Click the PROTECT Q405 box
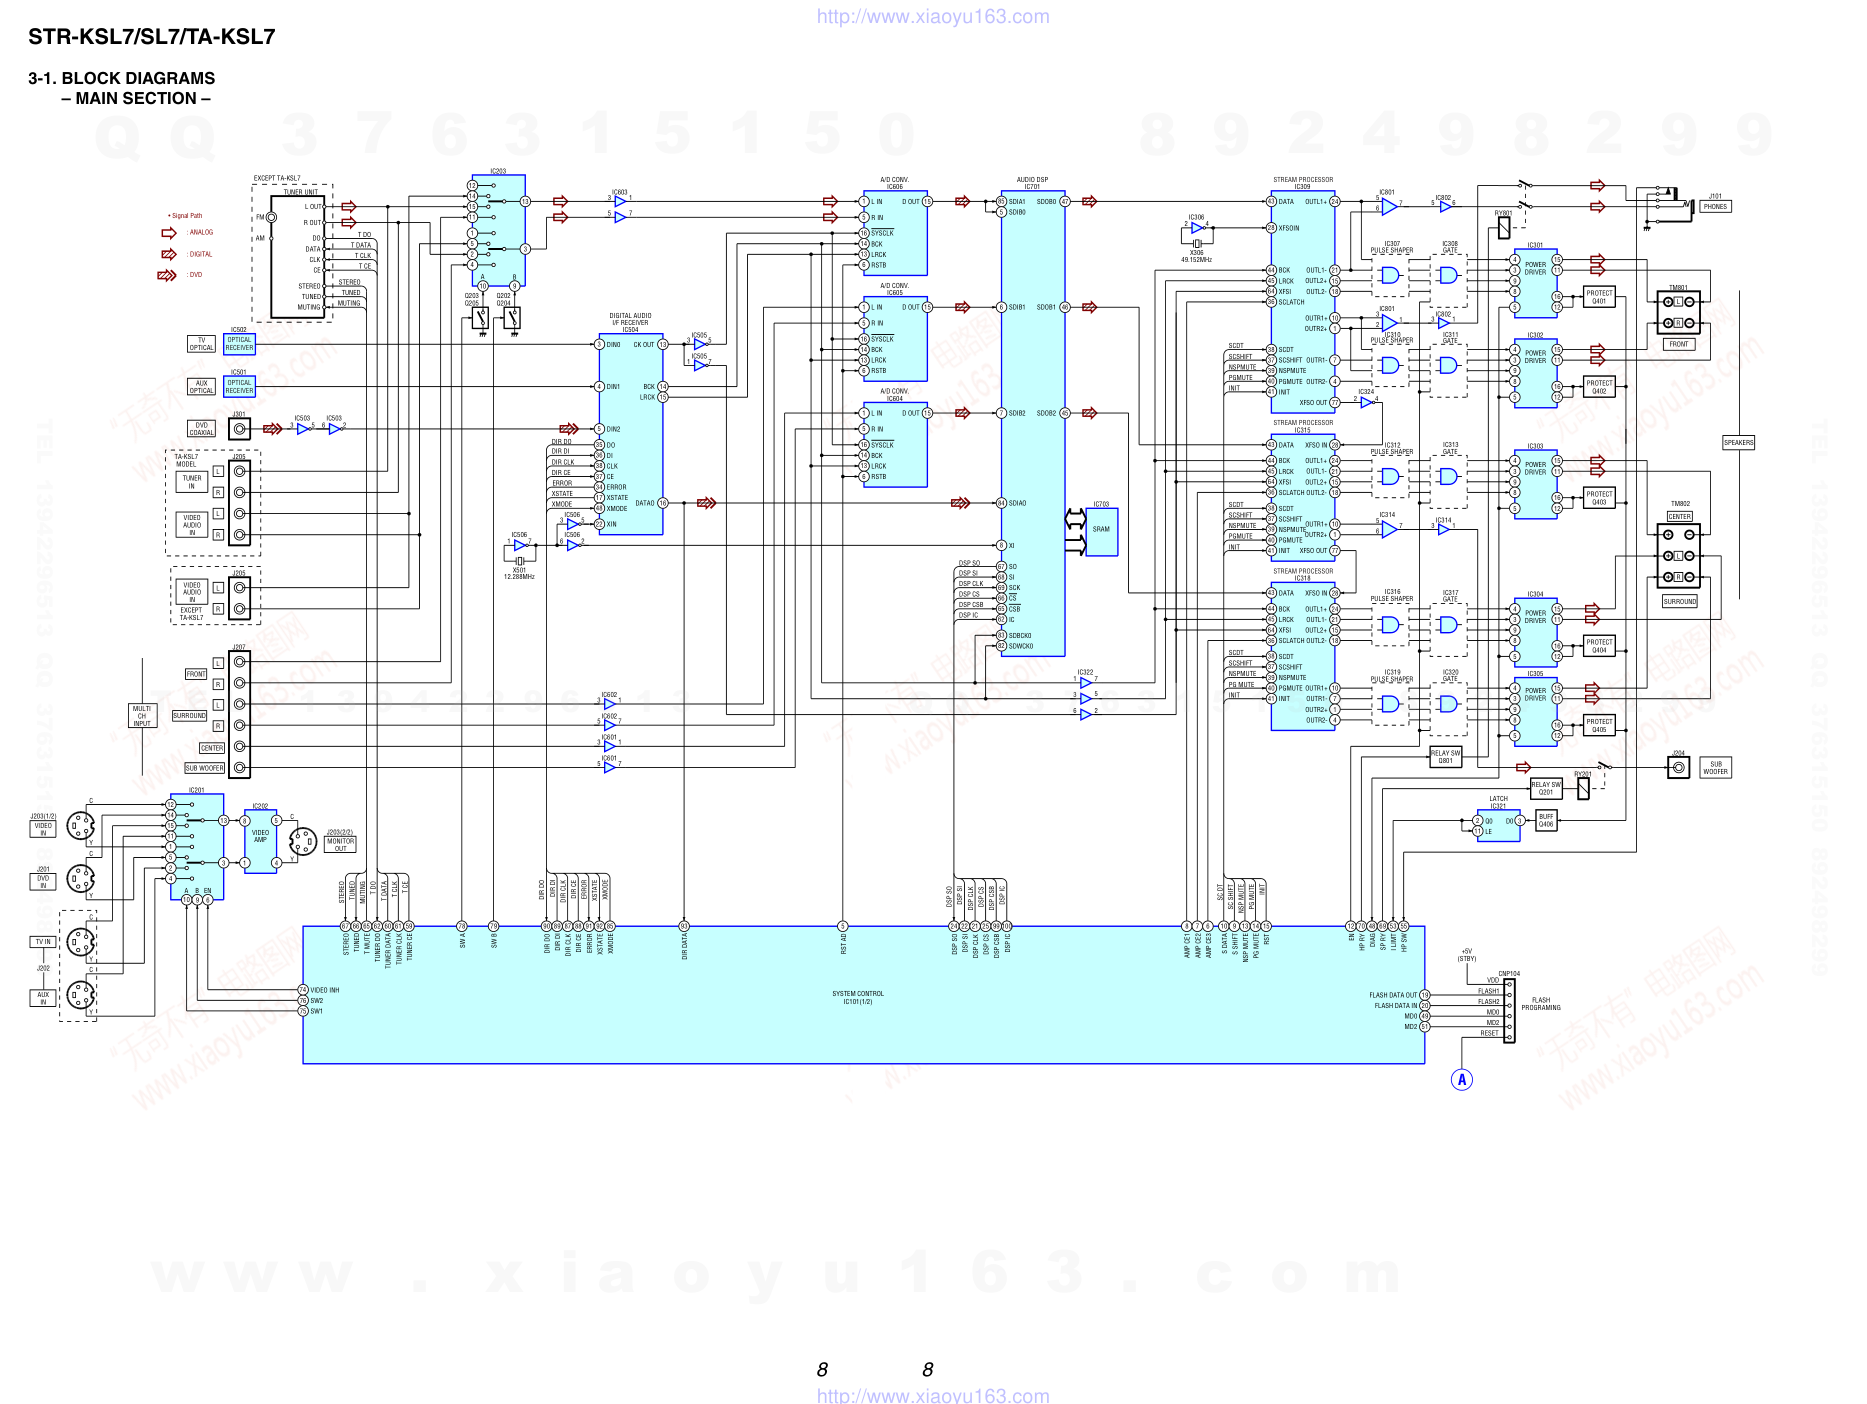 pos(1599,725)
